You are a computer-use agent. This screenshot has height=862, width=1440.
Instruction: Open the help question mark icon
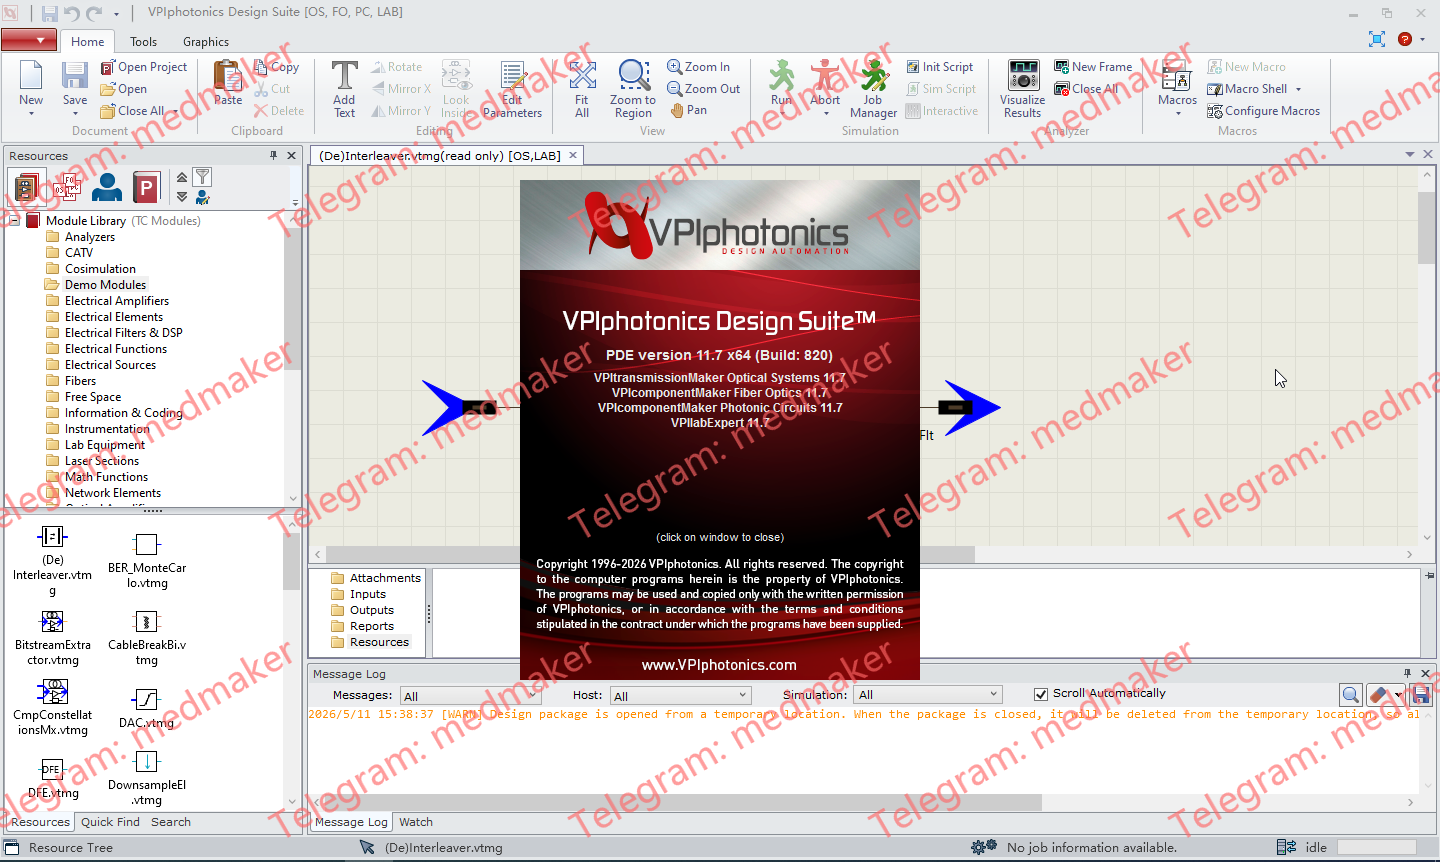point(1405,39)
